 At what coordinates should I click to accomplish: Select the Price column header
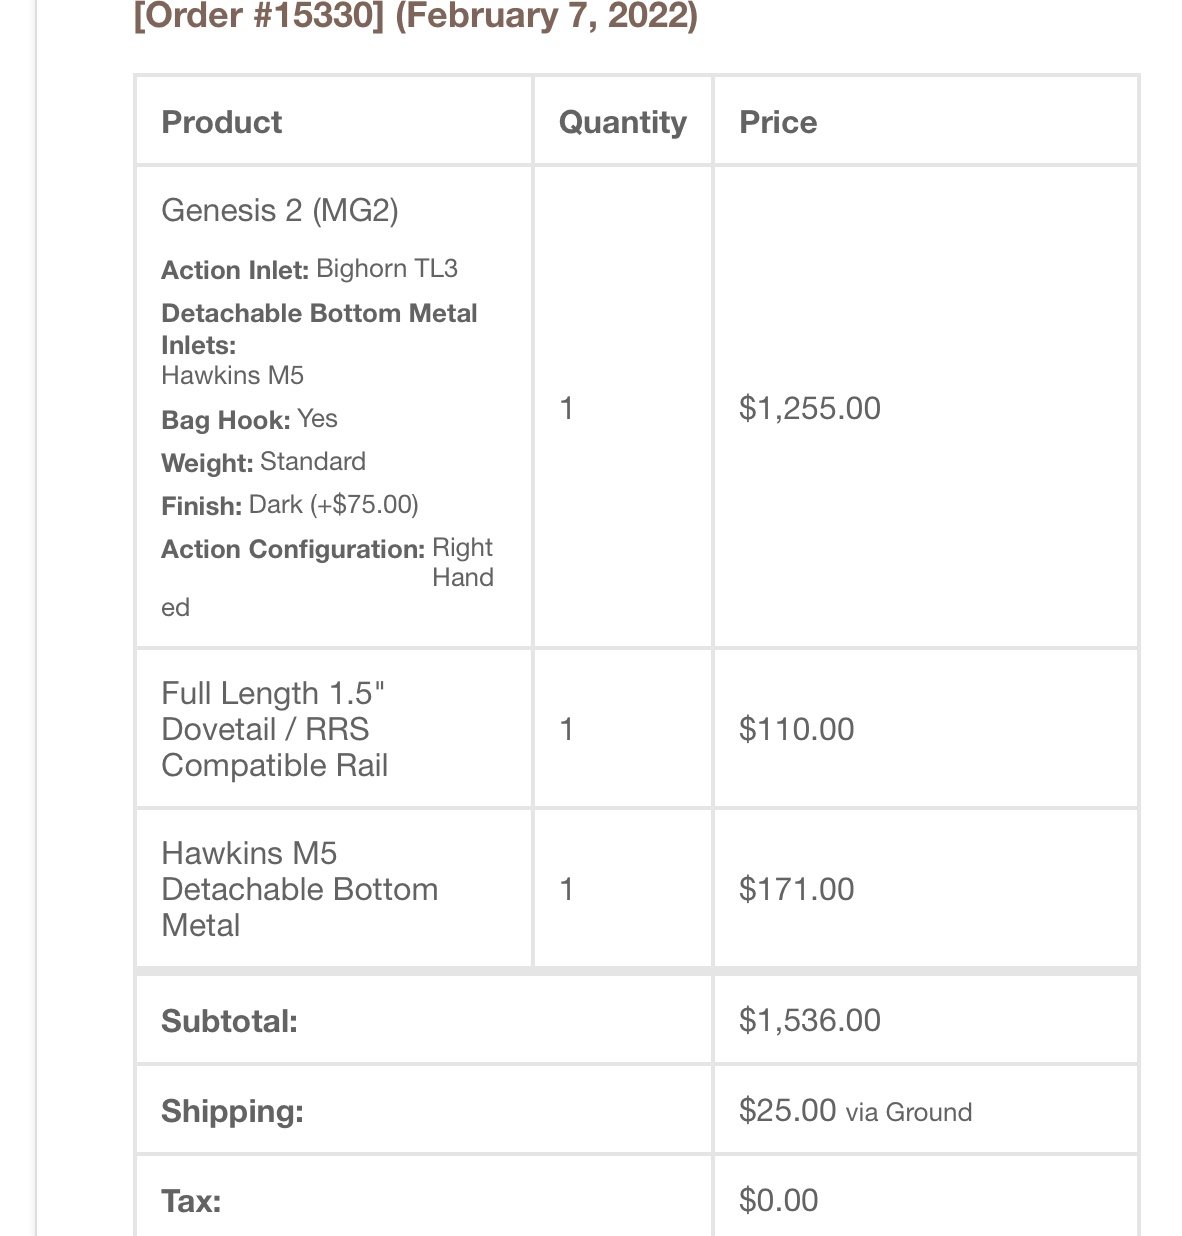[778, 122]
